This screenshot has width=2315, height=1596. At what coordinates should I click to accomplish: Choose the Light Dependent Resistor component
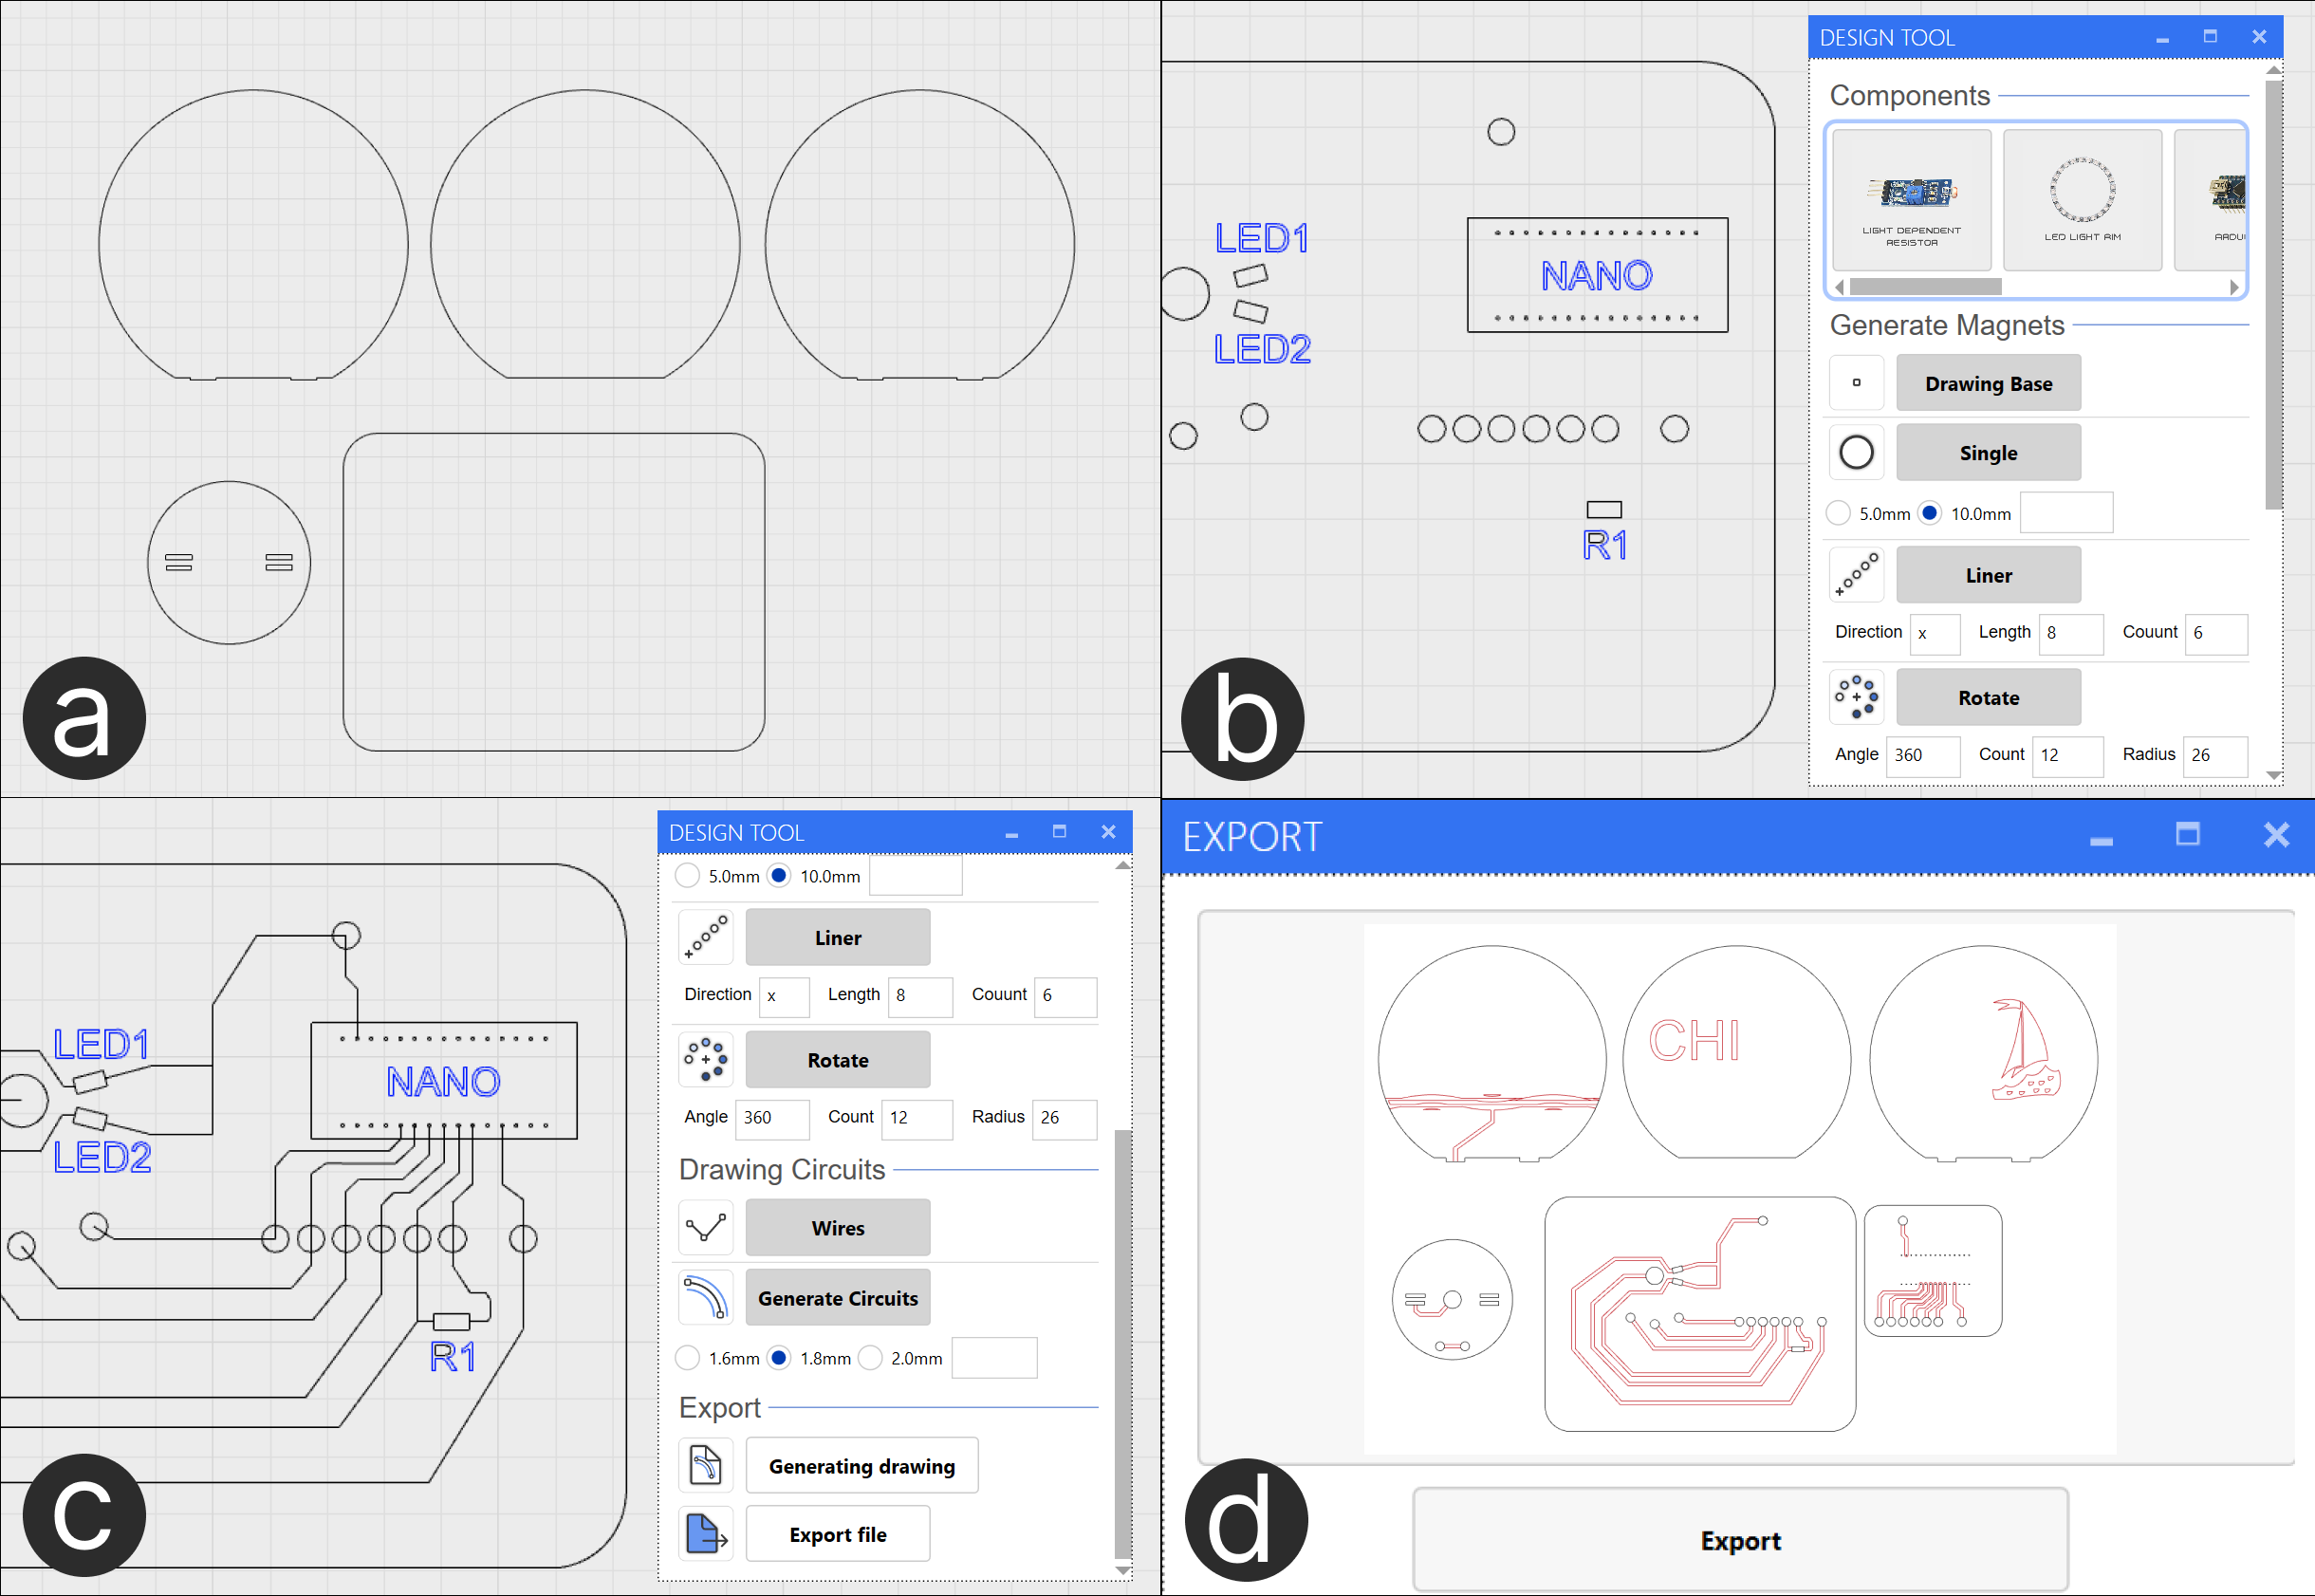[x=1911, y=200]
